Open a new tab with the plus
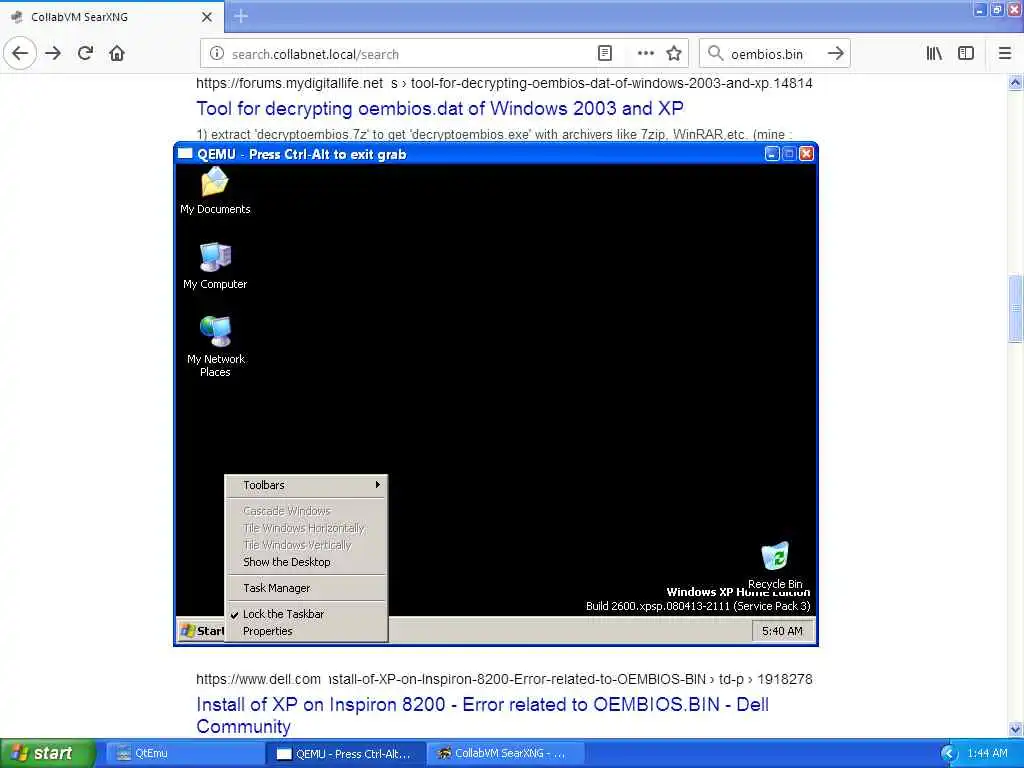This screenshot has height=768, width=1024. click(241, 16)
